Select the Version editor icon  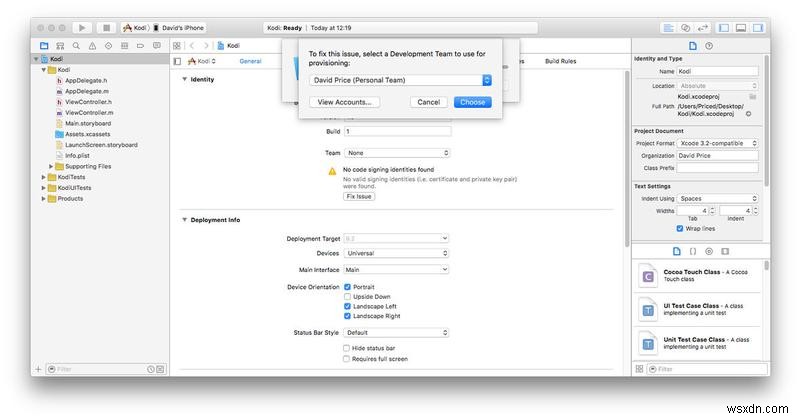pos(703,28)
